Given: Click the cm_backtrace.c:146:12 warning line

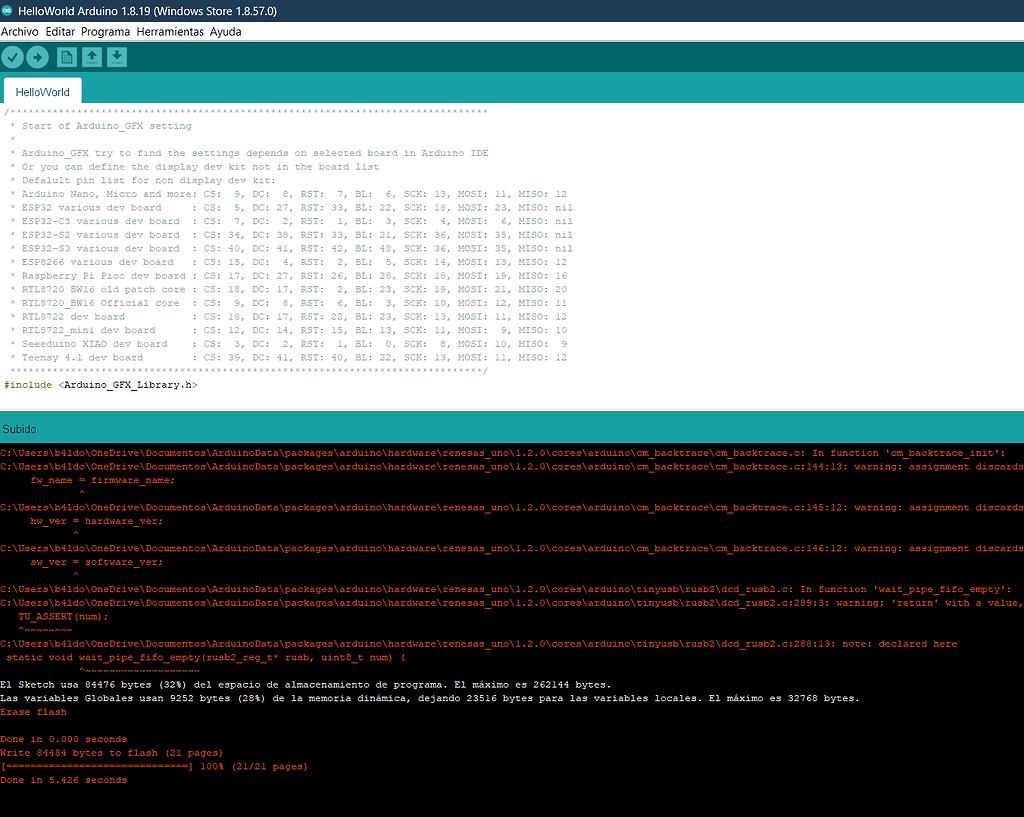Looking at the screenshot, I should point(512,549).
